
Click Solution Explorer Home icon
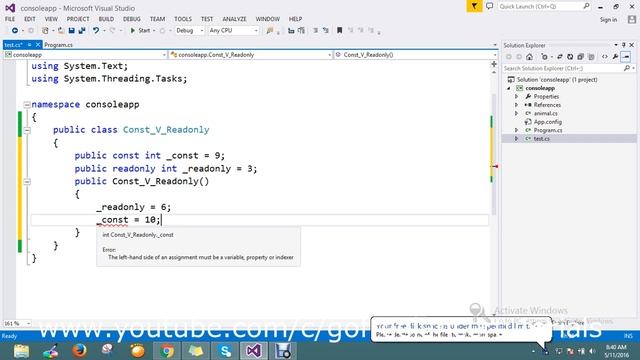click(529, 57)
